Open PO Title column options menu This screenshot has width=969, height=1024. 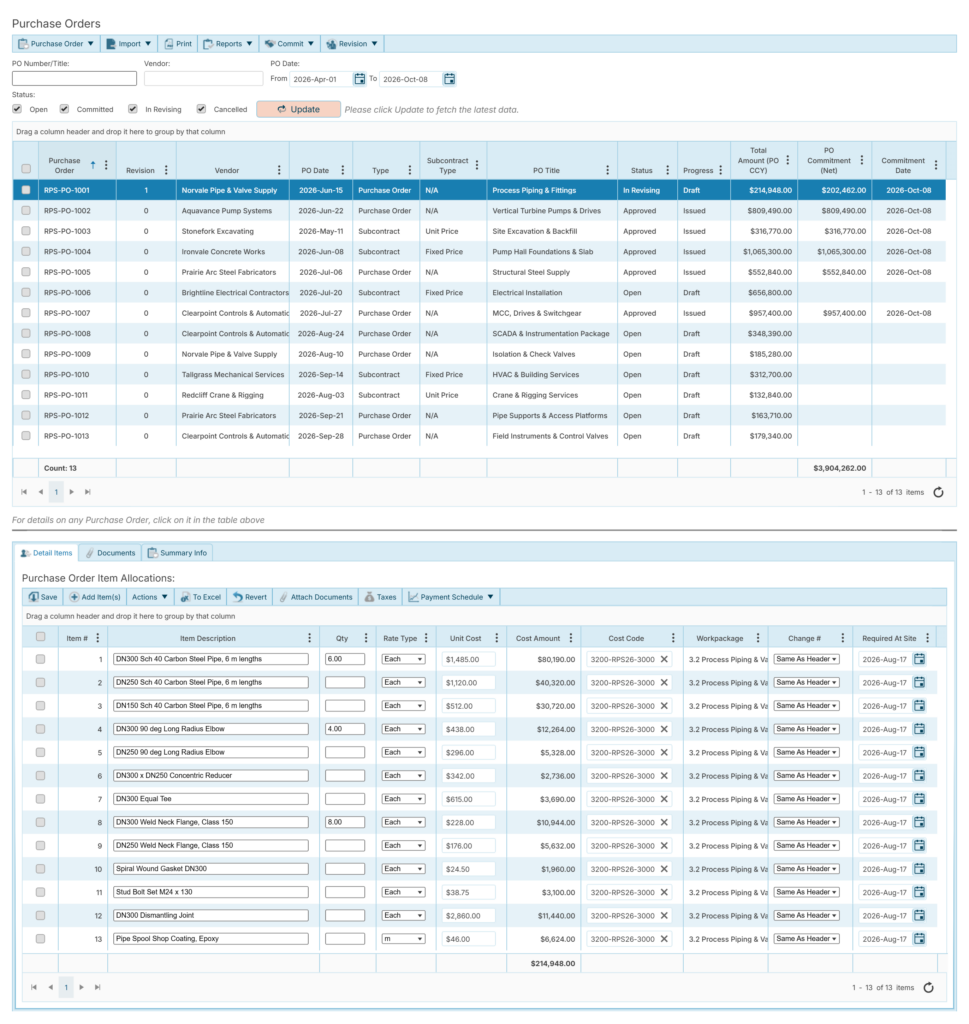click(x=607, y=170)
